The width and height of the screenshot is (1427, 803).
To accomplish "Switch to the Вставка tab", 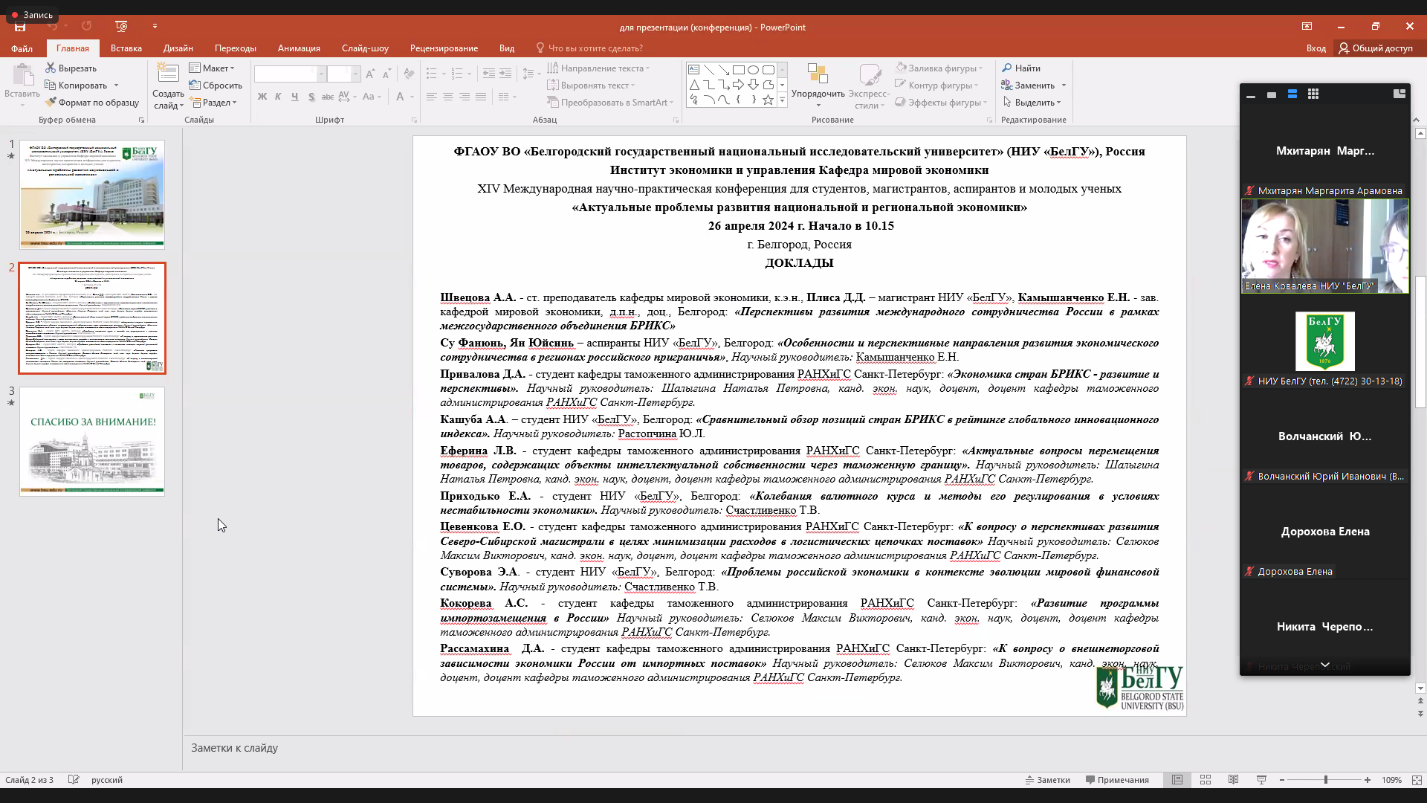I will [126, 48].
